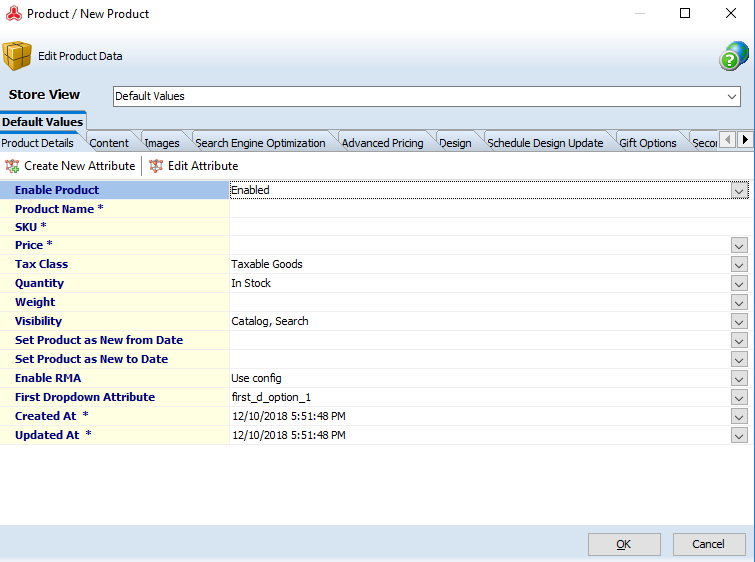Select the Enable Product row label
The image size is (755, 562).
[57, 190]
